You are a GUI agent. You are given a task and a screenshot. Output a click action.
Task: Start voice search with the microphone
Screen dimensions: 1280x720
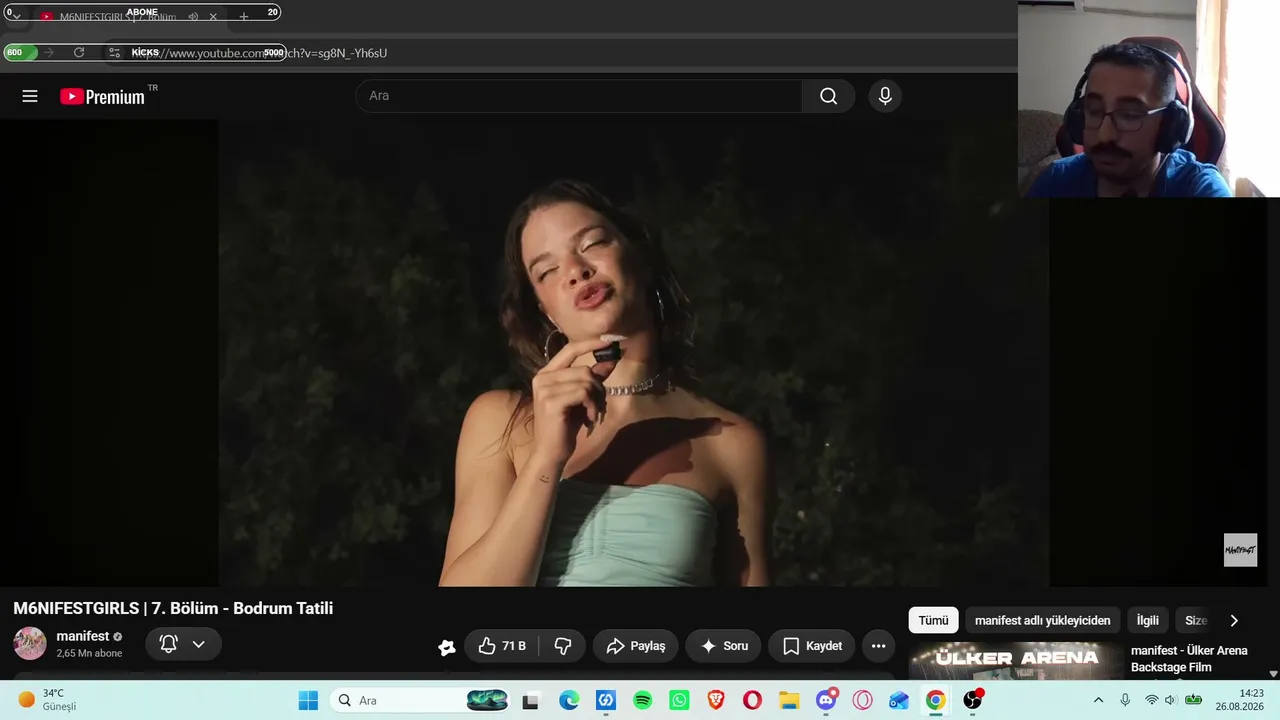tap(885, 96)
